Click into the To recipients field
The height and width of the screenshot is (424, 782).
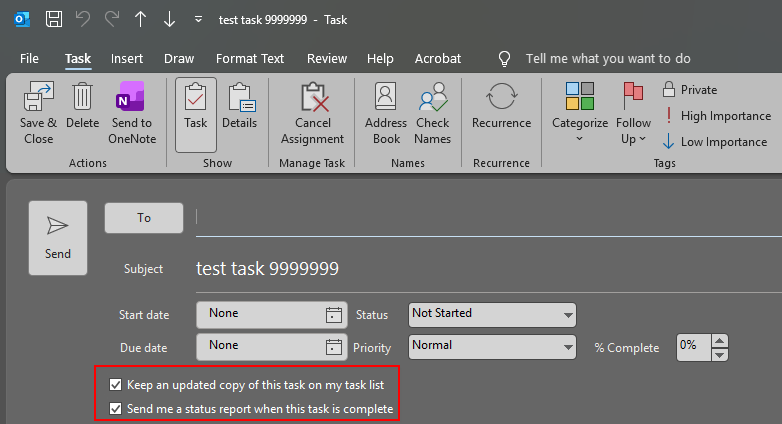click(x=489, y=218)
